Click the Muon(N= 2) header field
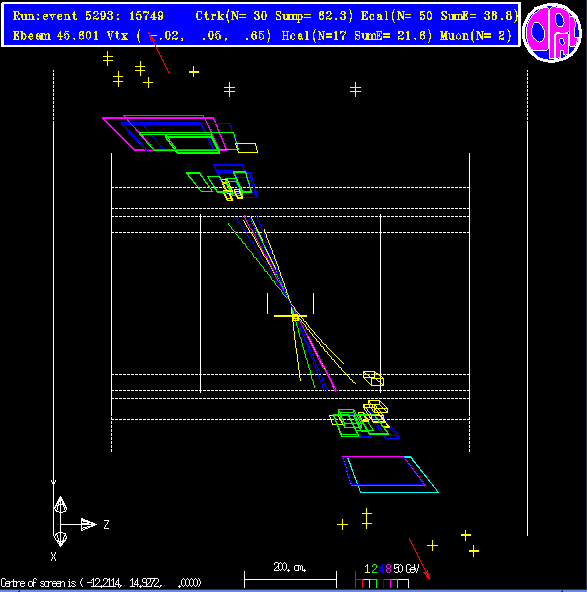 [x=476, y=36]
